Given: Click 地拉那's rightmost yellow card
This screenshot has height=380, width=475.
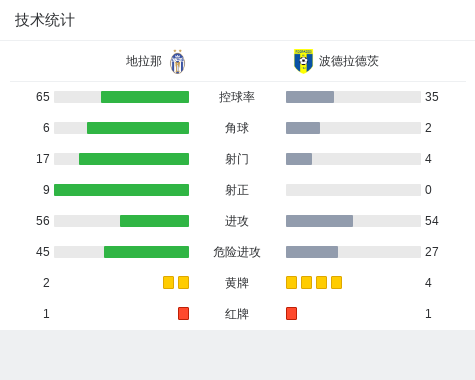Looking at the screenshot, I should pyautogui.click(x=183, y=283).
